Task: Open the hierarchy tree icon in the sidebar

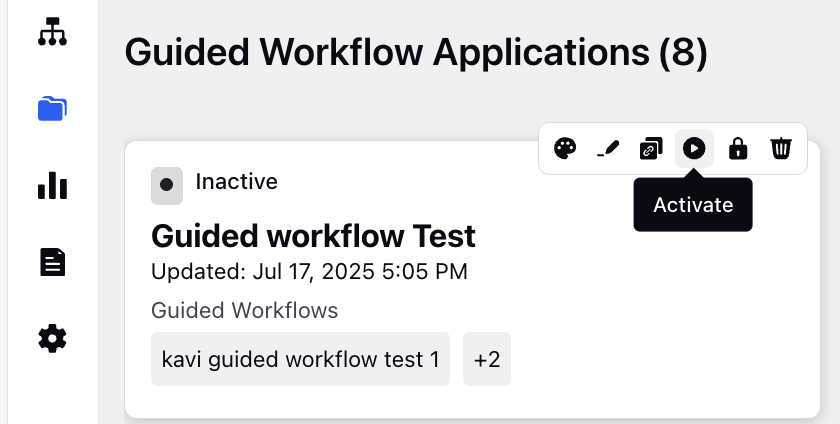Action: tap(52, 32)
